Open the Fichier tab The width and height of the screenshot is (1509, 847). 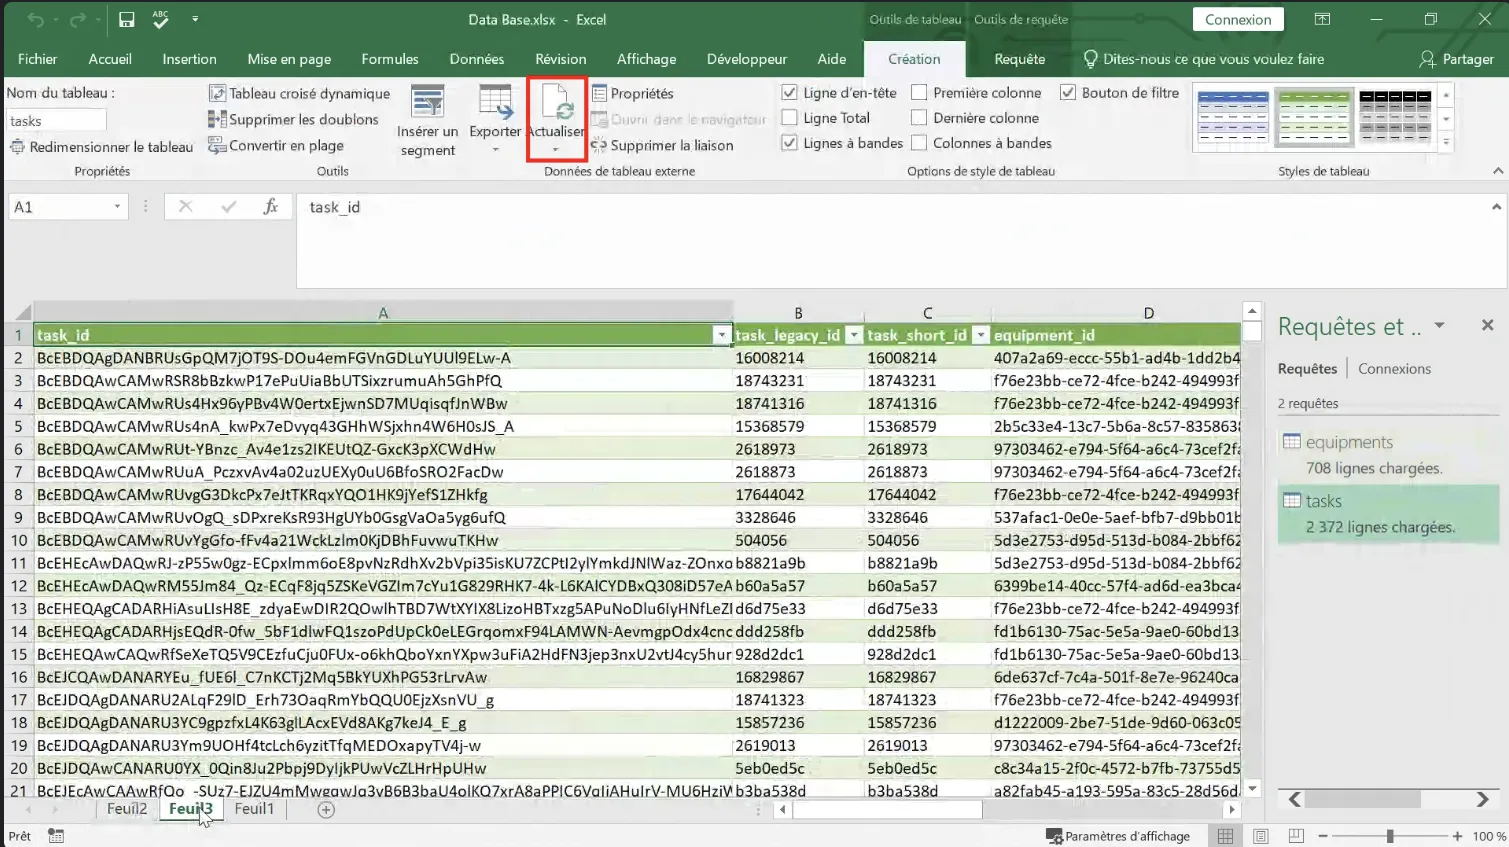click(37, 59)
